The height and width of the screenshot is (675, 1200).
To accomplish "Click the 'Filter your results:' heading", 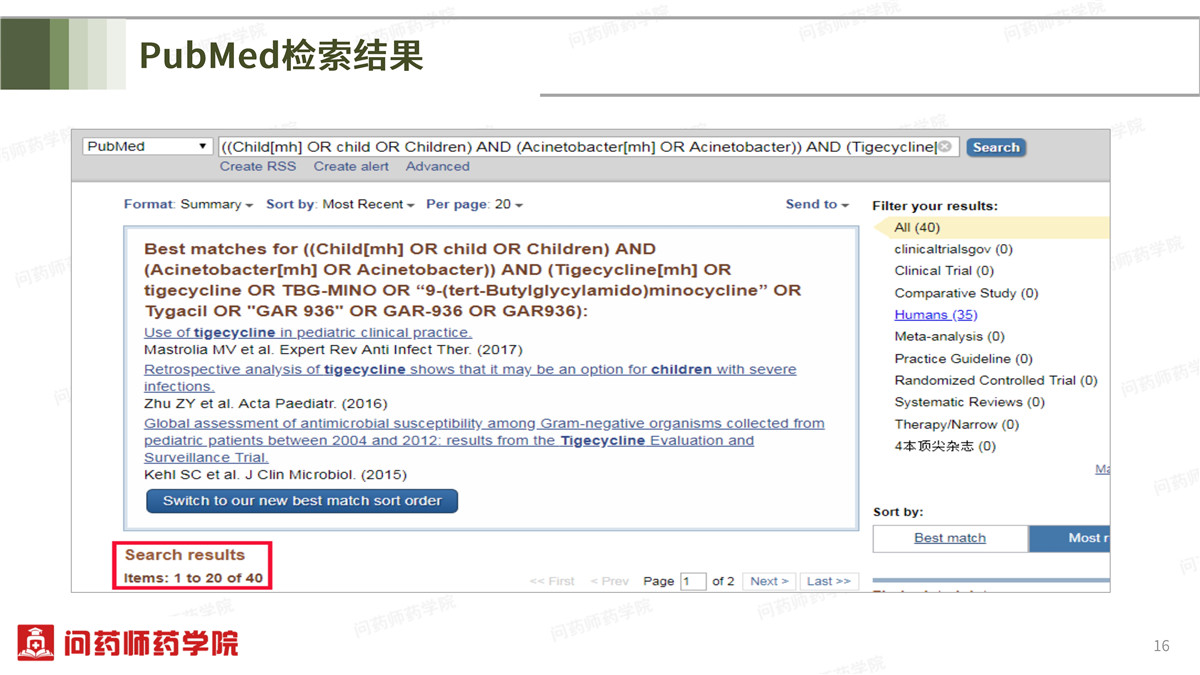I will click(x=935, y=206).
